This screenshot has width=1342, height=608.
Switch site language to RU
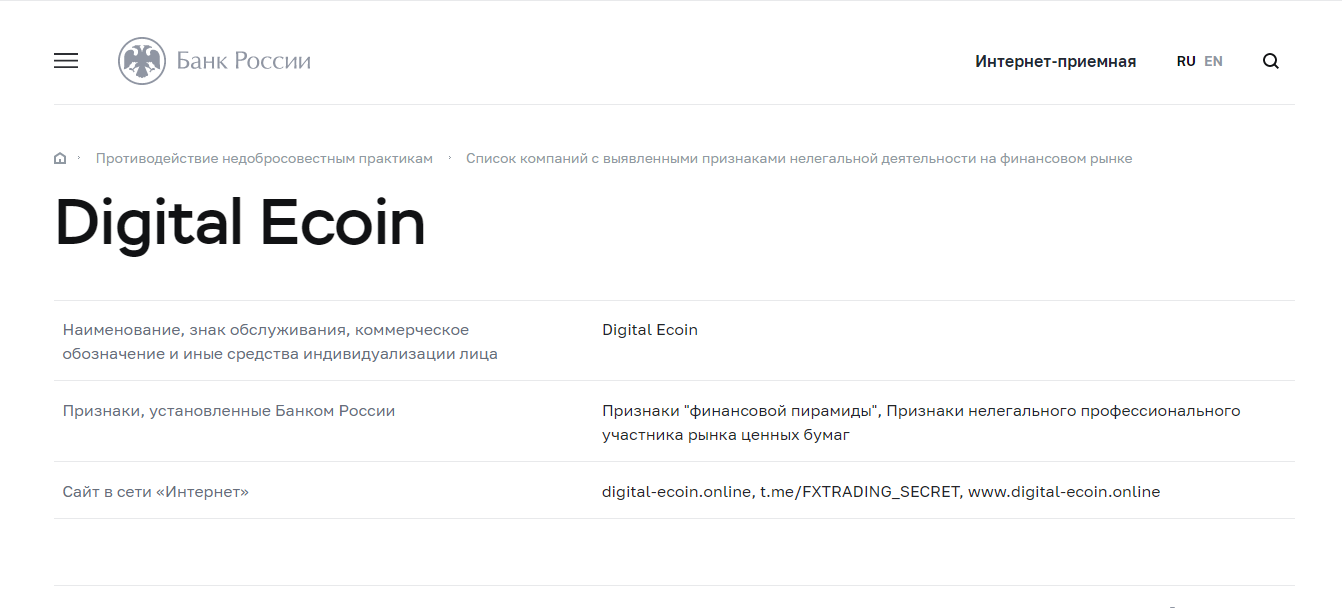tap(1186, 61)
